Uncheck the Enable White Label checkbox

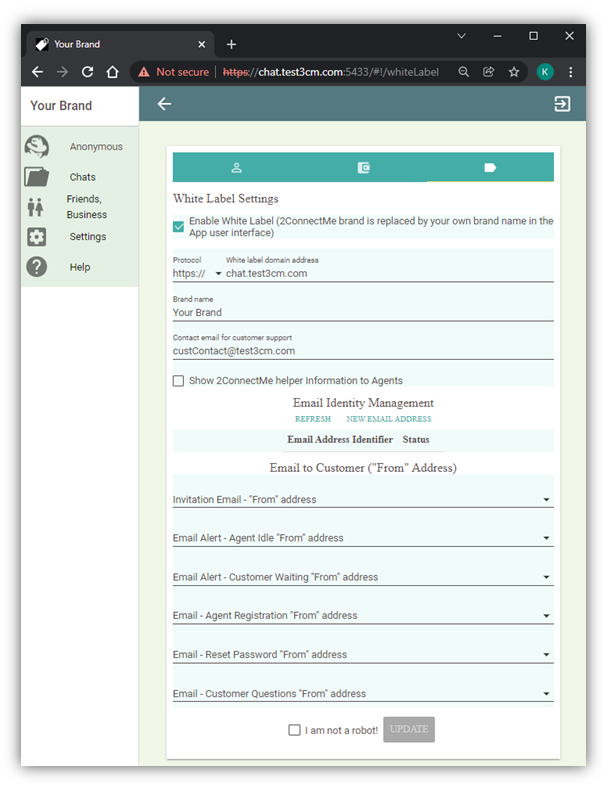178,227
